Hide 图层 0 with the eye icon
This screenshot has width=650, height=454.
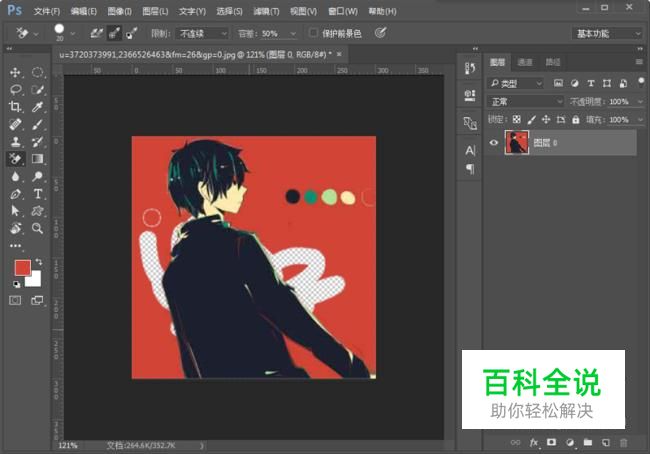tap(493, 143)
